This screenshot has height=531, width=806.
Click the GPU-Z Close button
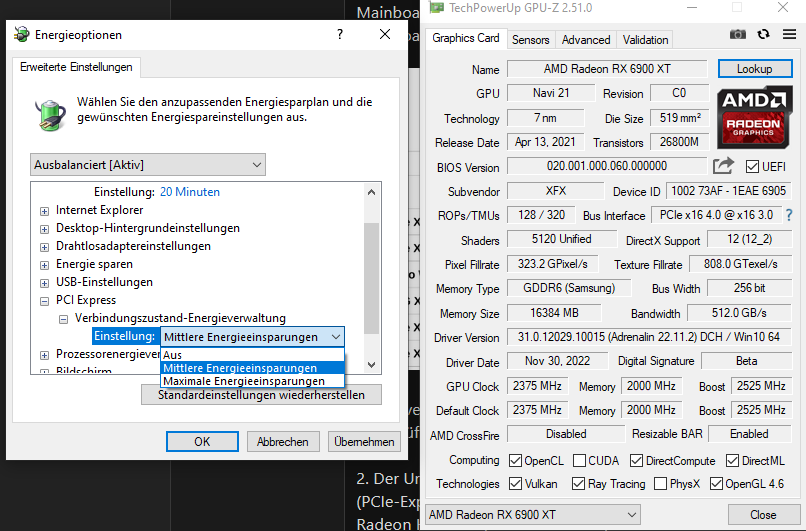[762, 515]
